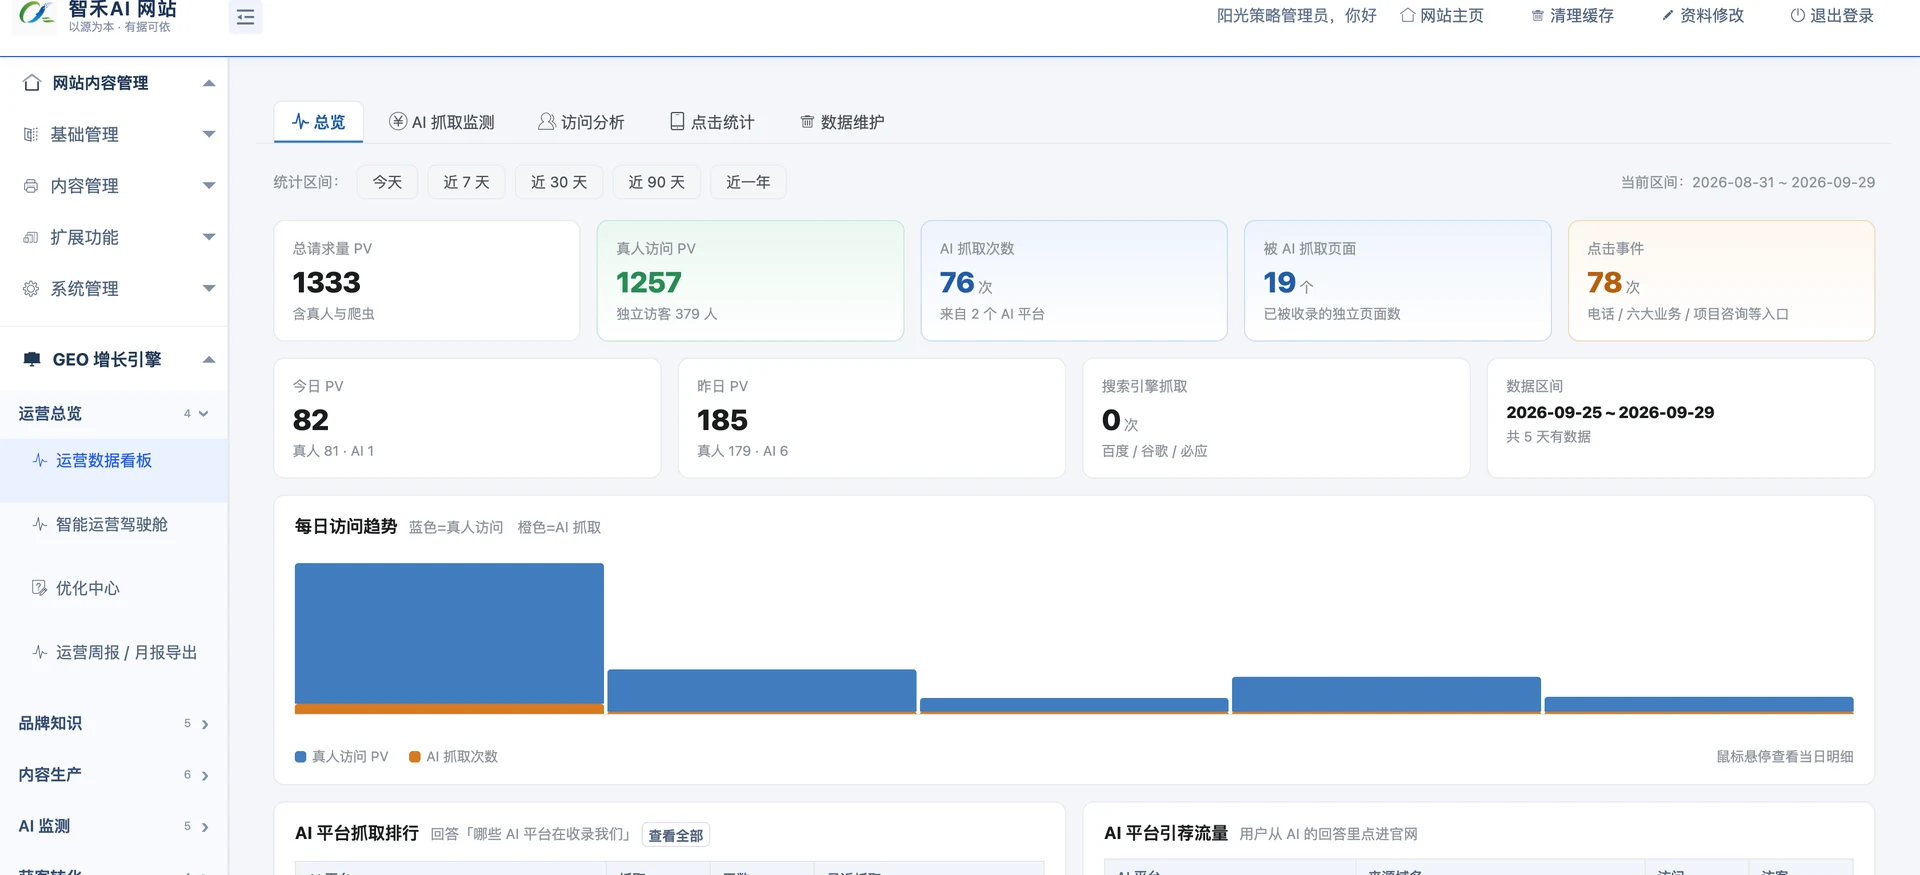Collapse the 网站内容管理 section arrow
This screenshot has height=875, width=1920.
coord(209,83)
